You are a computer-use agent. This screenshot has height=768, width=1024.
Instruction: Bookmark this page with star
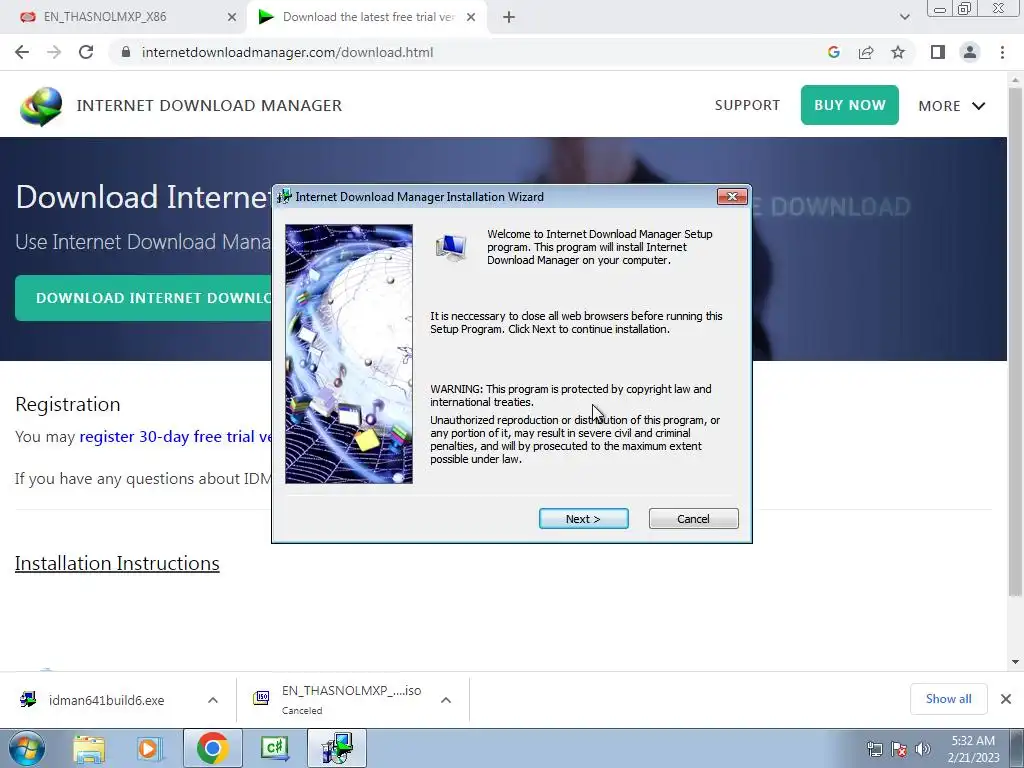coord(898,52)
